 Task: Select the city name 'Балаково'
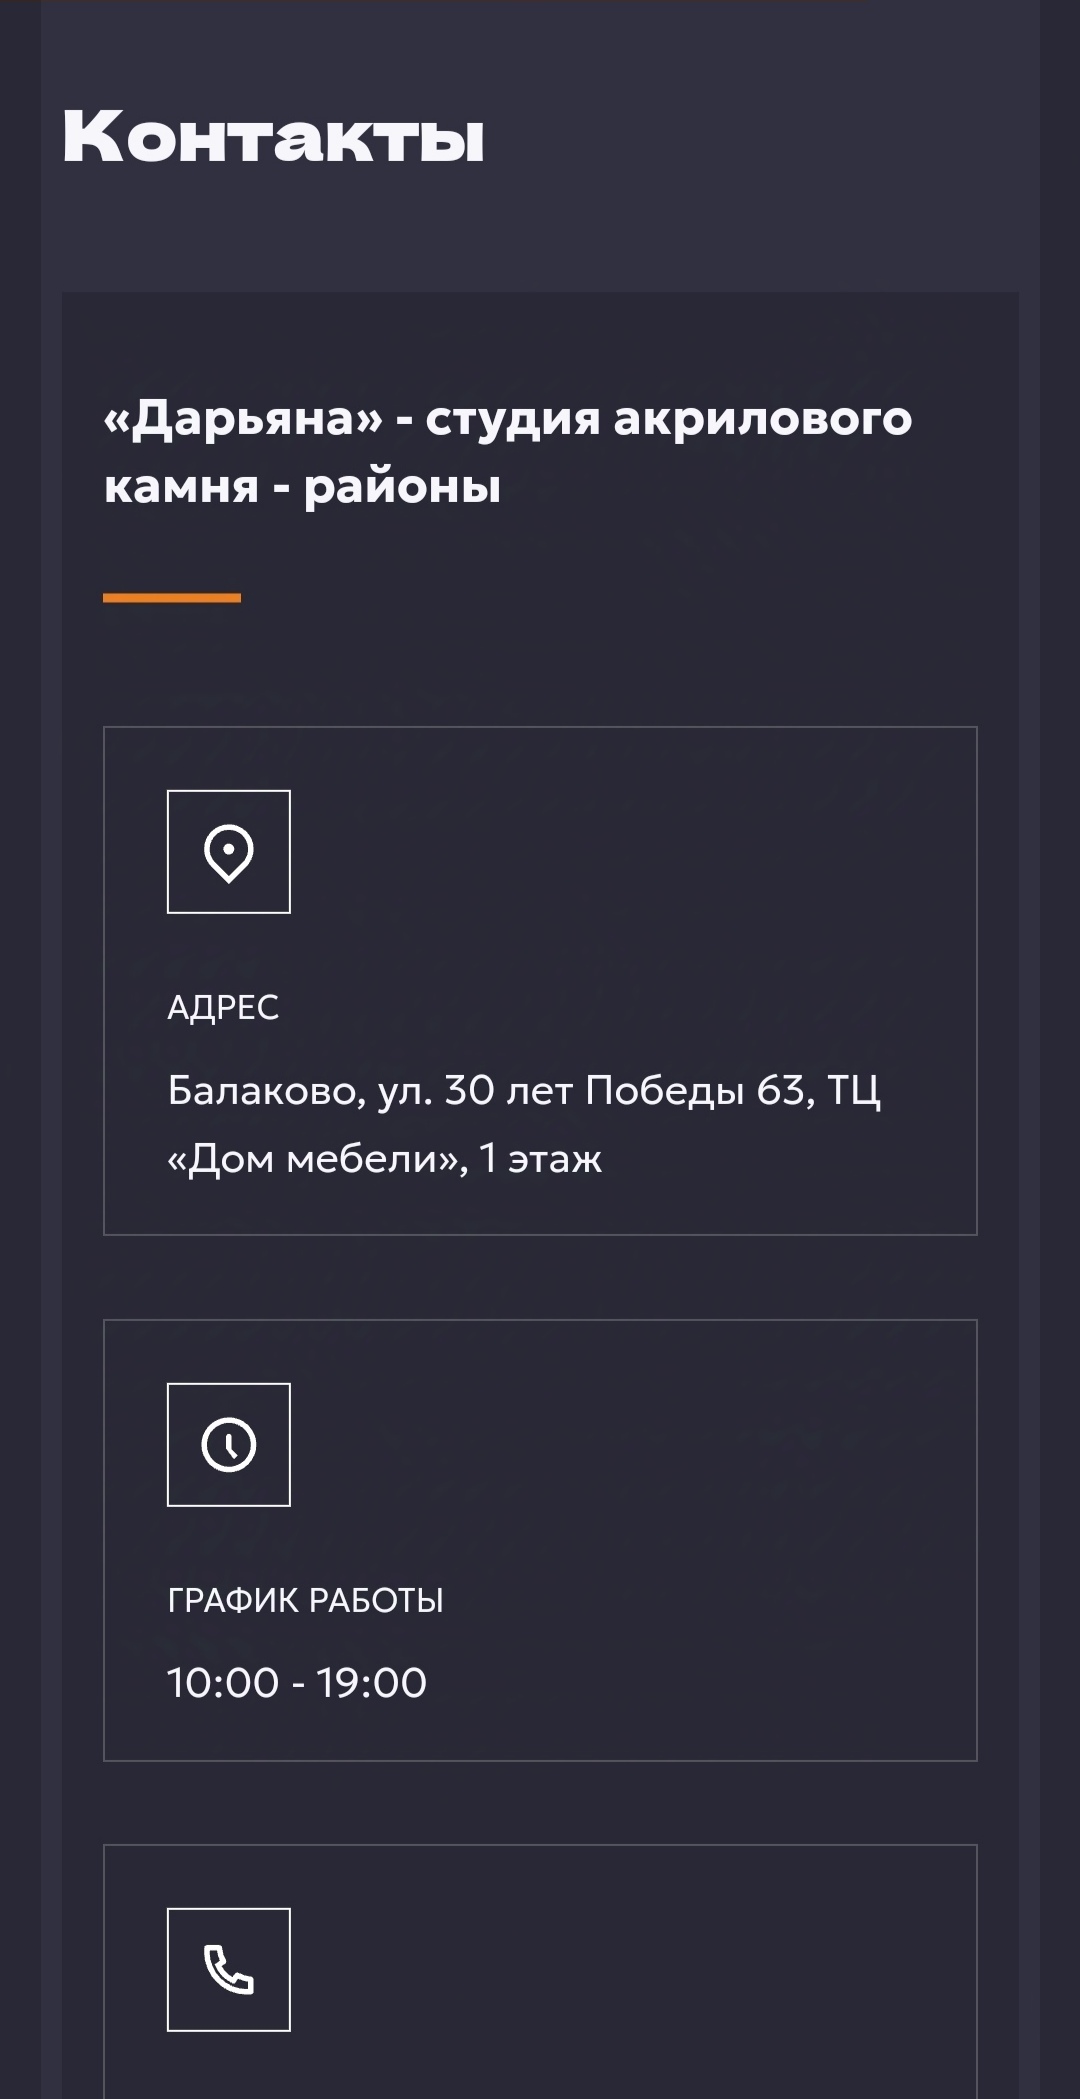(x=266, y=1090)
